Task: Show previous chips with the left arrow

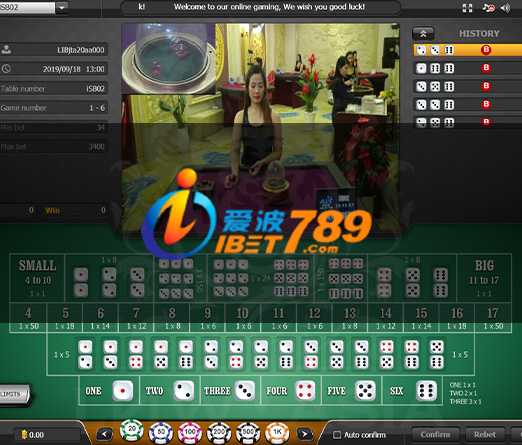Action: 105,434
